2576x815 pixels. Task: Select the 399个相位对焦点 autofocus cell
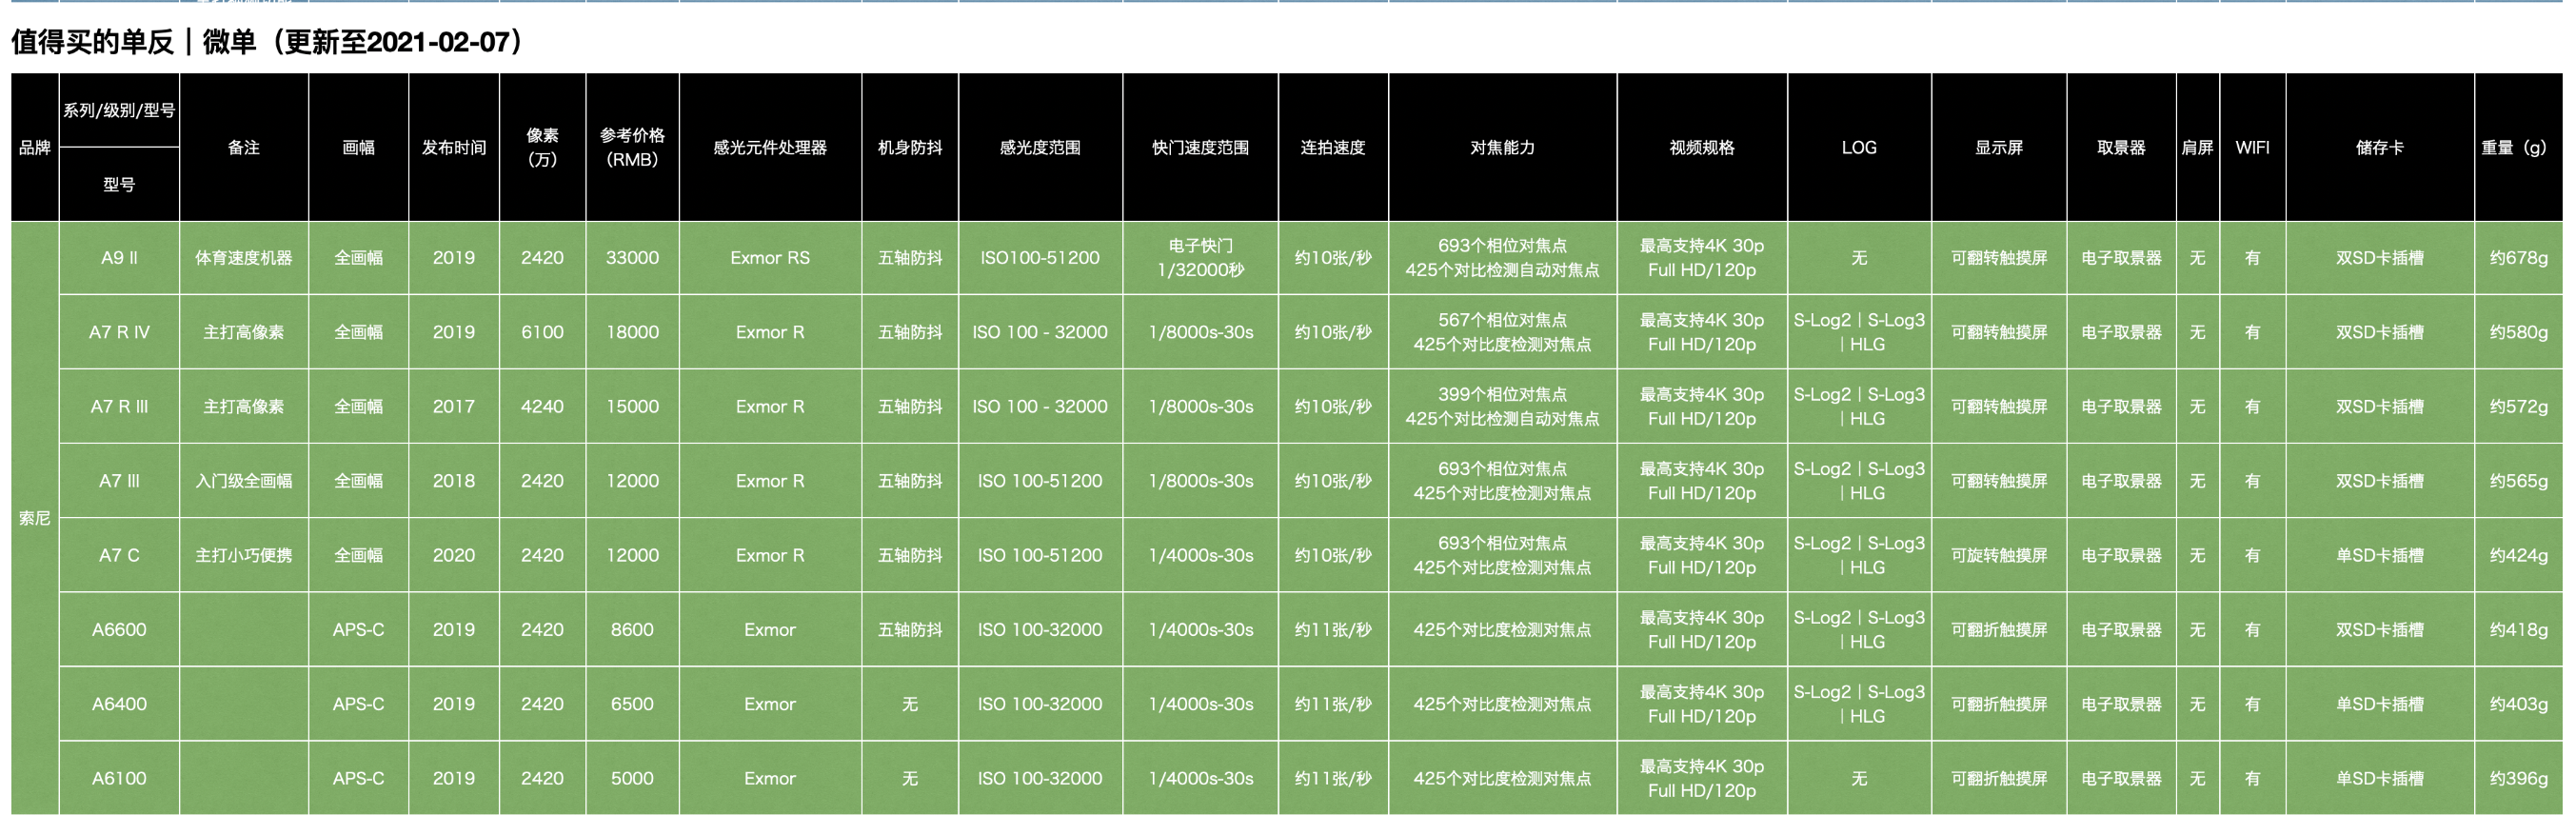(1502, 406)
